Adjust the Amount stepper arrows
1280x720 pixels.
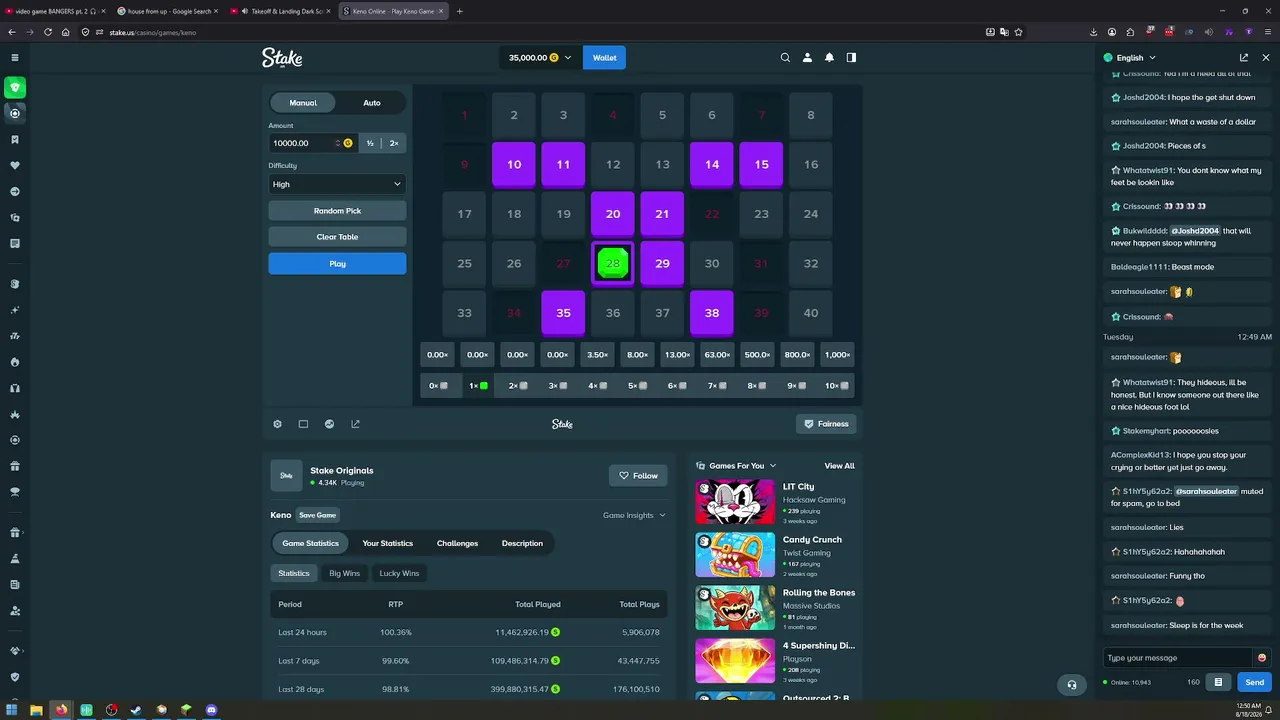[x=338, y=143]
